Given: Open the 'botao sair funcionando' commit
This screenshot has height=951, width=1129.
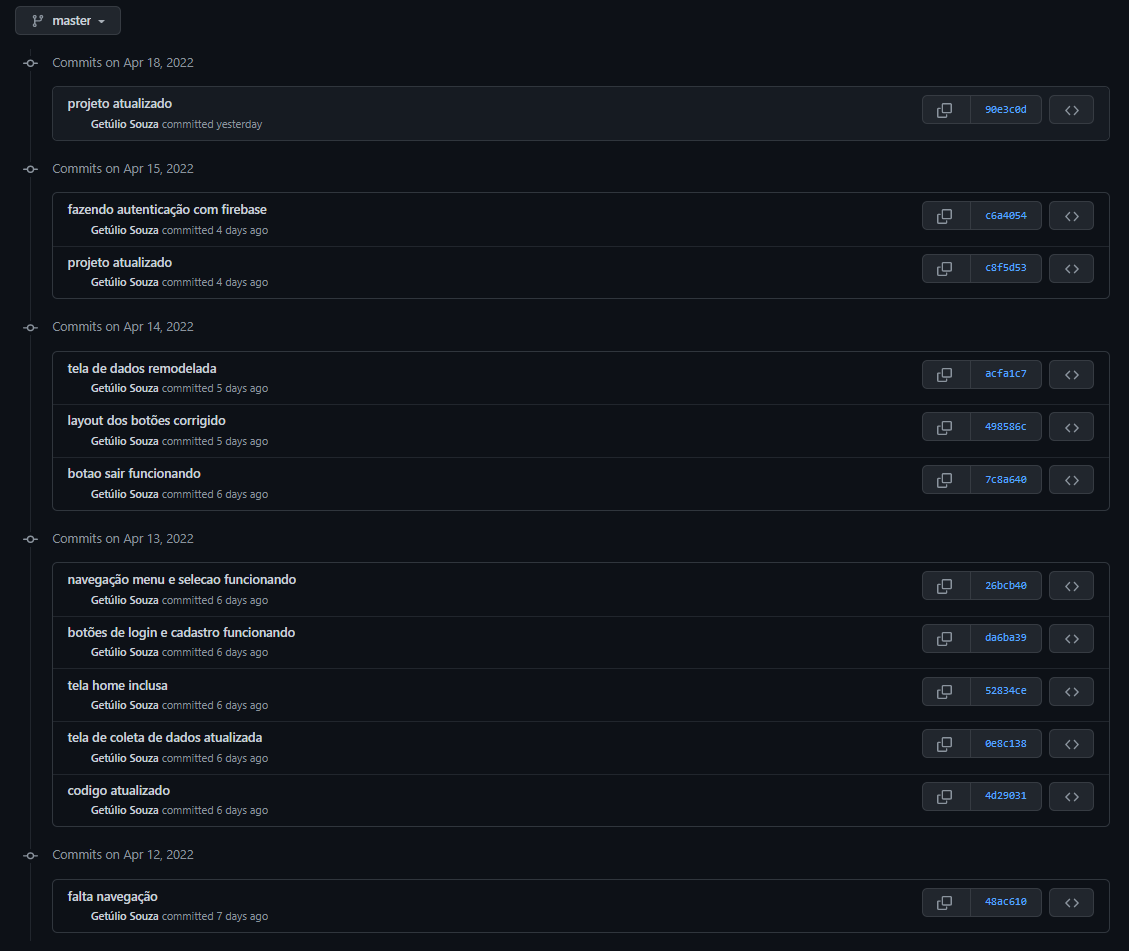Looking at the screenshot, I should 134,473.
